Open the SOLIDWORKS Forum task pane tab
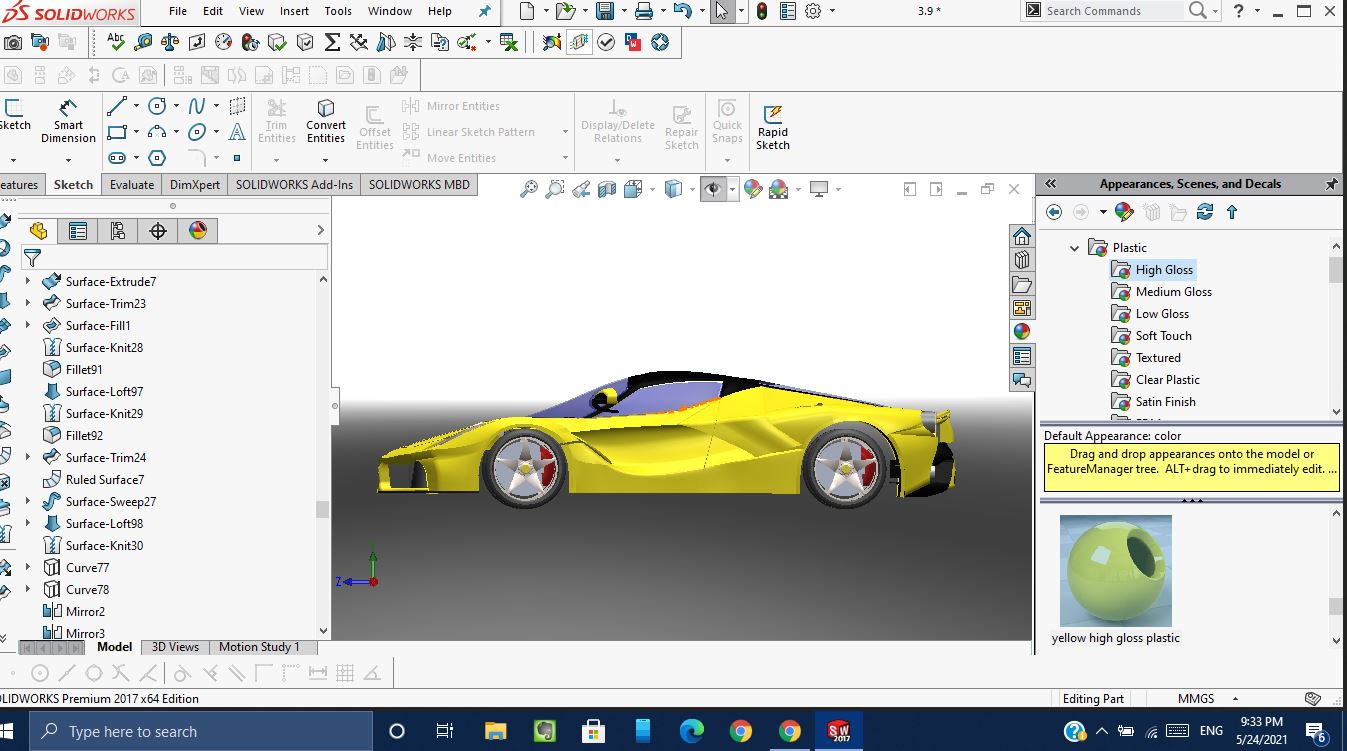The width and height of the screenshot is (1347, 751). 1021,380
